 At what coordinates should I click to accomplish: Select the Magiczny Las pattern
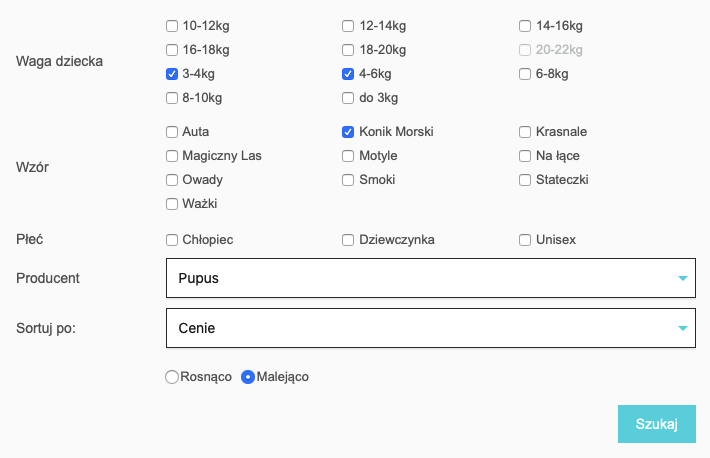pos(172,156)
